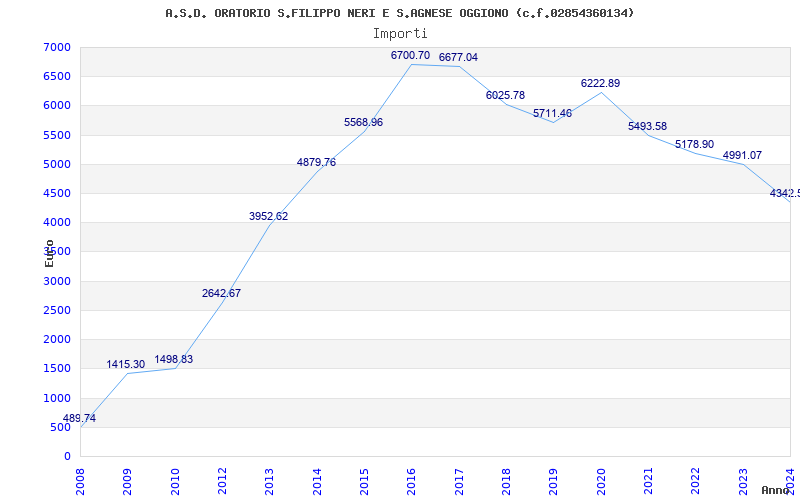
Task: Click the Euro y-axis title
Action: [49, 253]
